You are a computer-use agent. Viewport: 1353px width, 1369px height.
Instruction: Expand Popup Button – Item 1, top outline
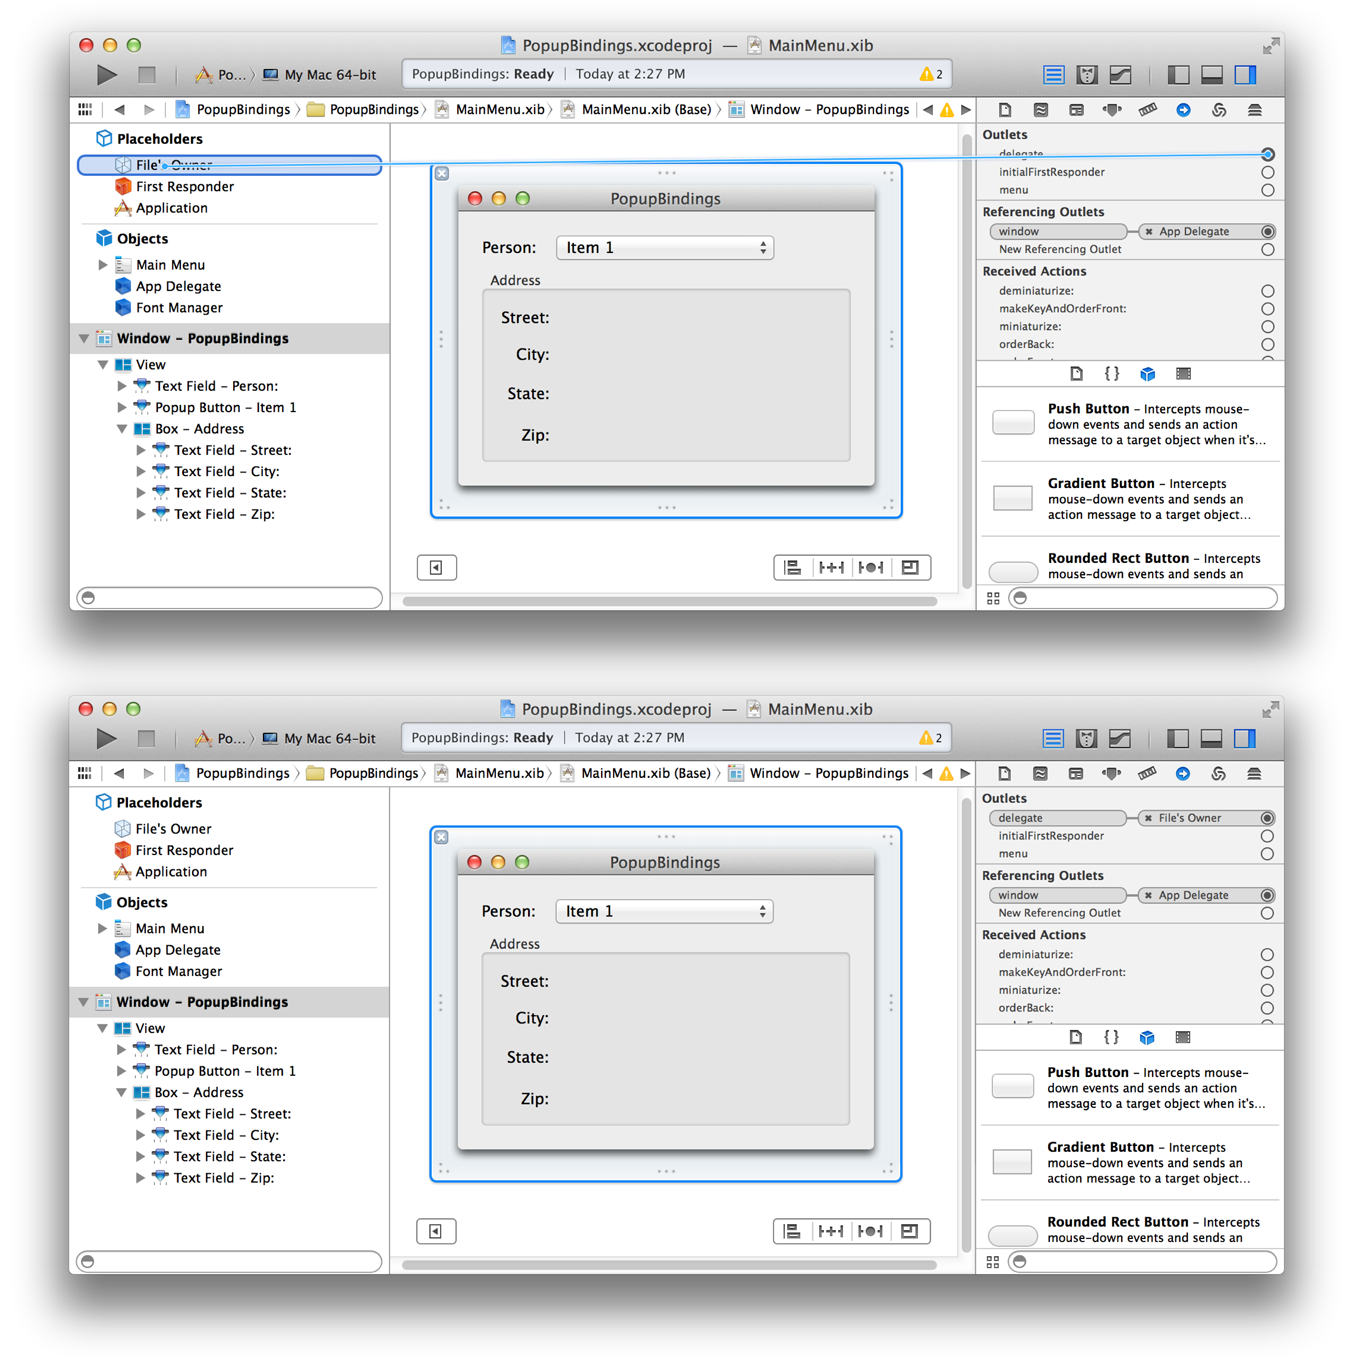[122, 408]
